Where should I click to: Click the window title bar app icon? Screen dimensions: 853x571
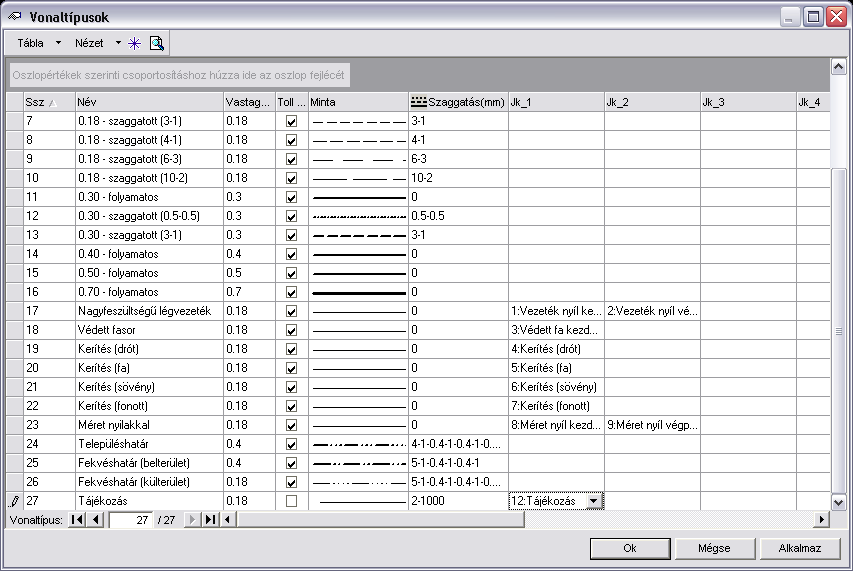click(x=15, y=16)
